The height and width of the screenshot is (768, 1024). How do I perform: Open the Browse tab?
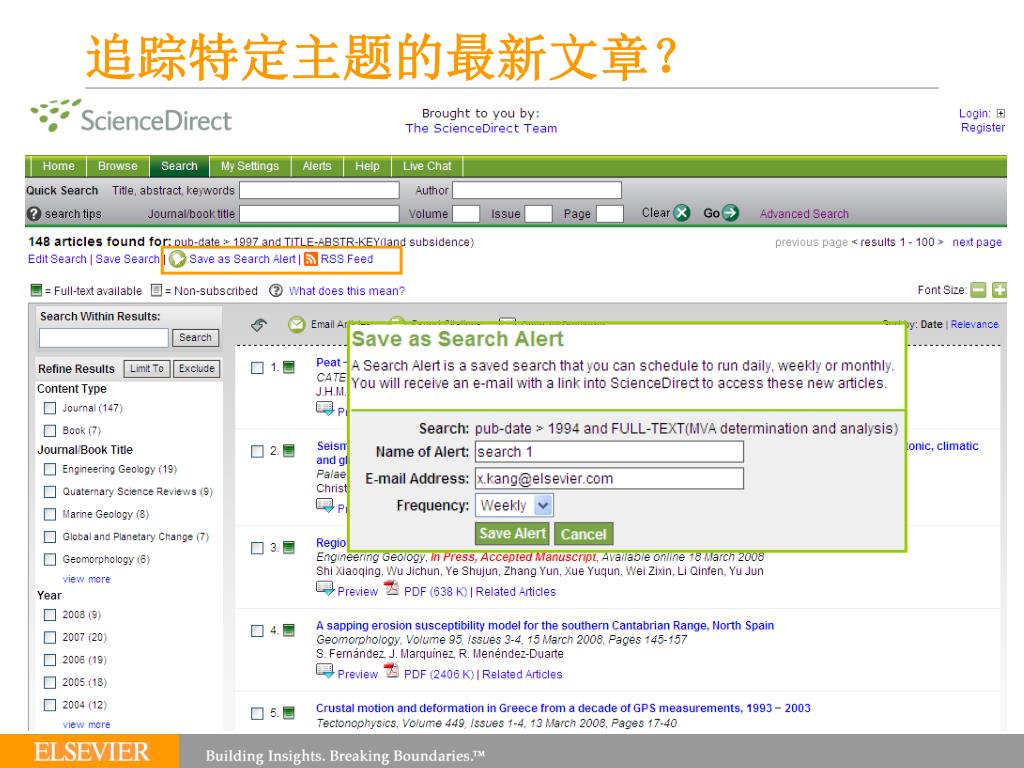point(118,166)
